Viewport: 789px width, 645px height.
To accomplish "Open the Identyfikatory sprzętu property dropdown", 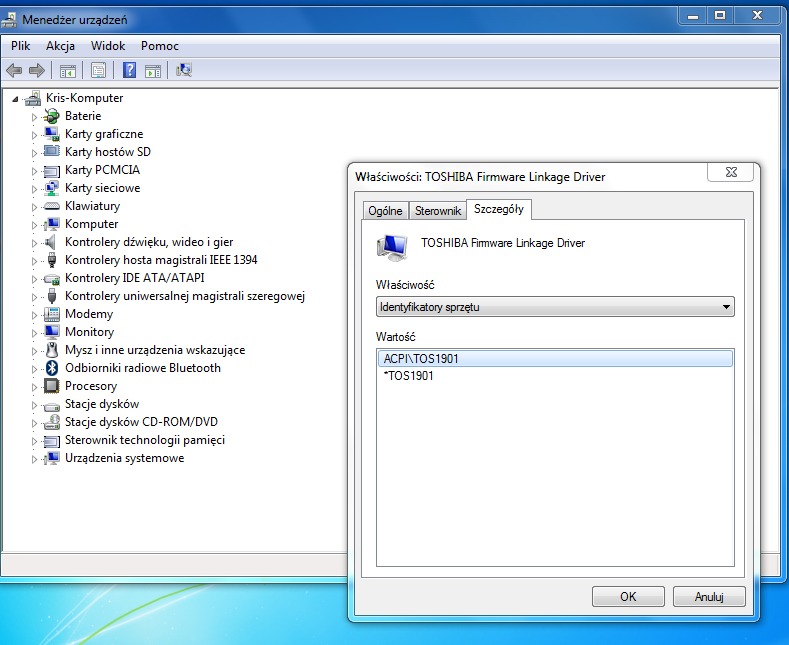I will pos(555,307).
